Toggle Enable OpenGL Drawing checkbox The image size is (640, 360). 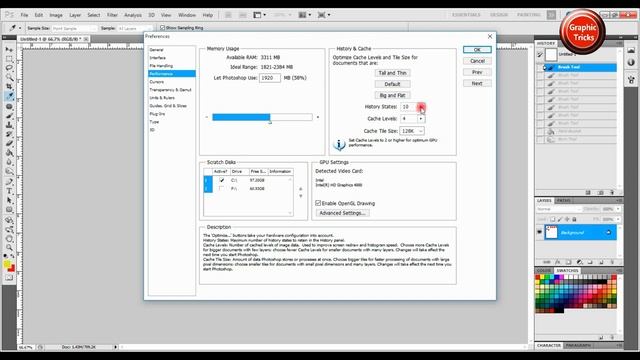pos(318,203)
